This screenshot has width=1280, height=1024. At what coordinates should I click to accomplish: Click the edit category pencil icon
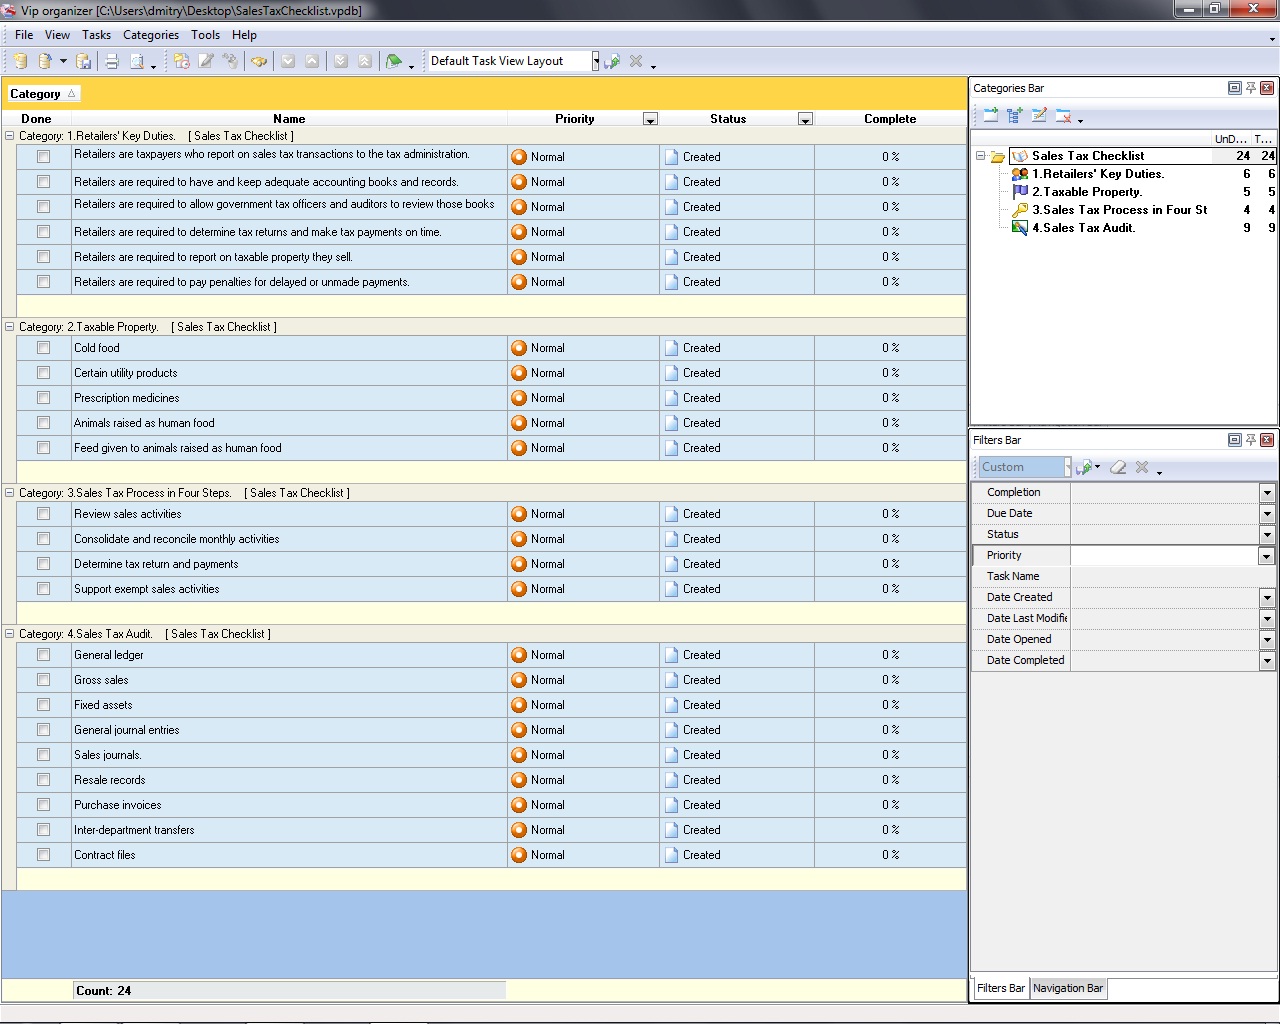(x=1039, y=116)
